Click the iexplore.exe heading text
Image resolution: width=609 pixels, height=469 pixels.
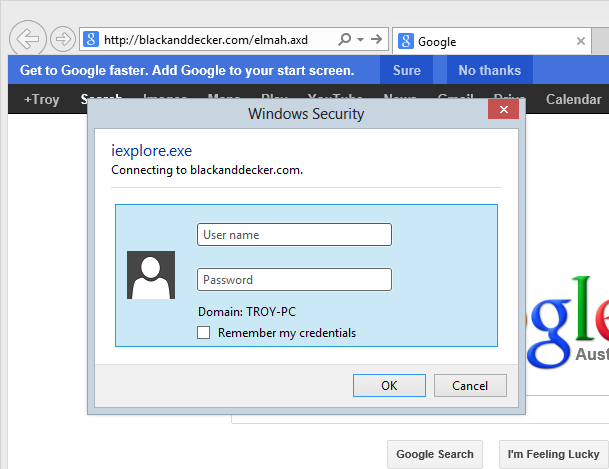pos(151,151)
